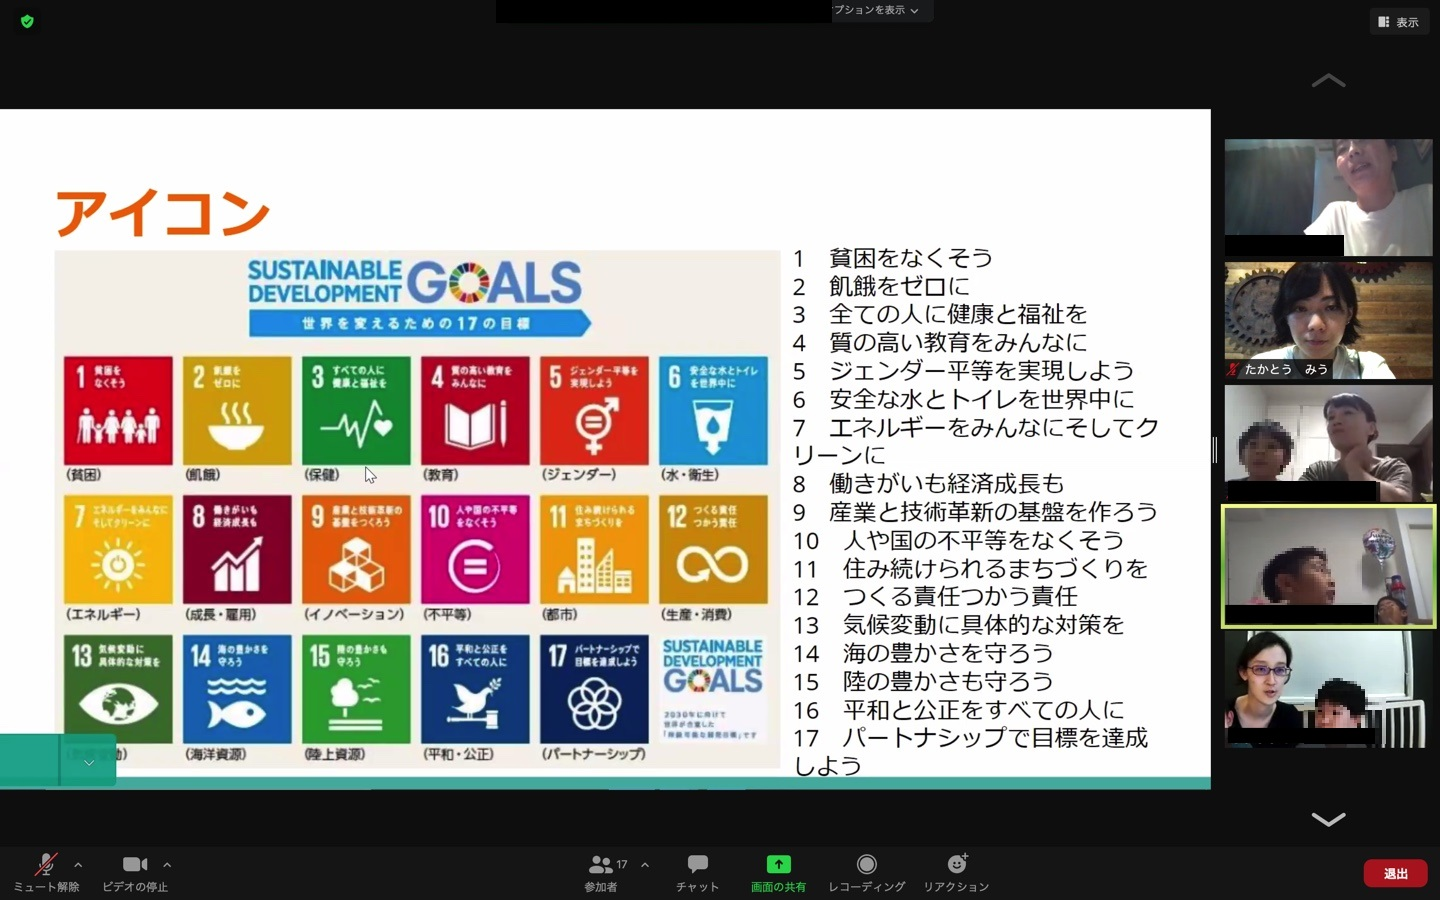
Task: Click SDG goal 10 不平等 tile
Action: (x=475, y=550)
